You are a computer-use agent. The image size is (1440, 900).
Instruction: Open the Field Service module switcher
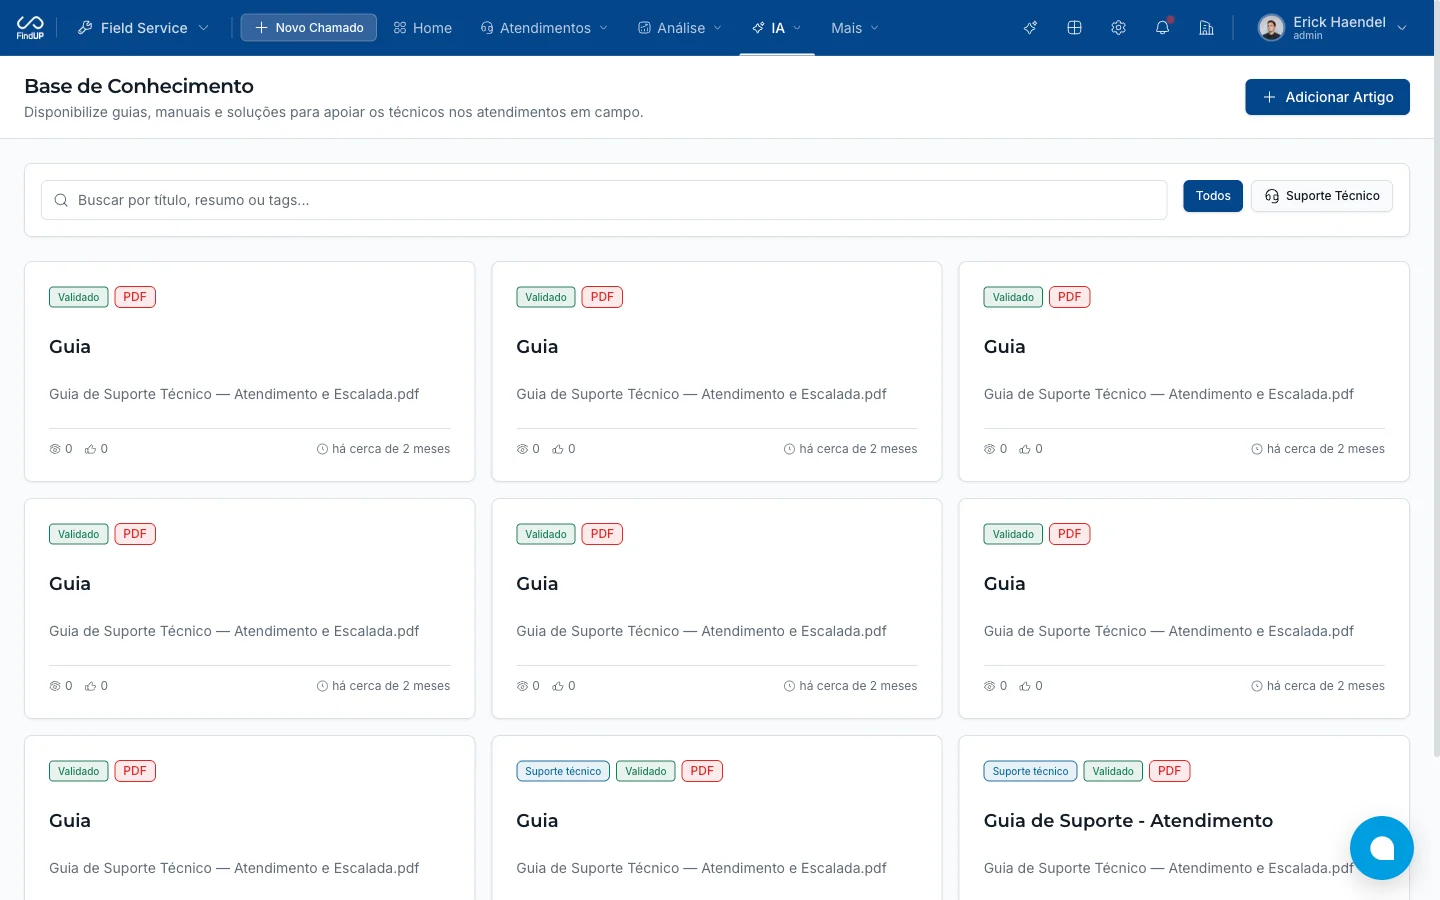143,28
